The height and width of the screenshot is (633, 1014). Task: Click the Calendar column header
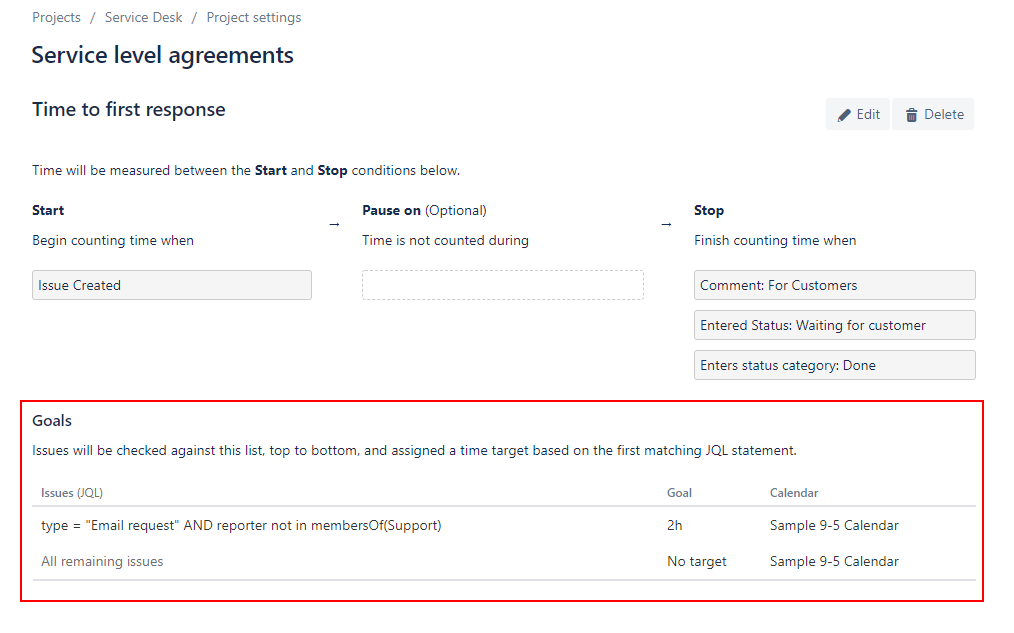pos(793,493)
